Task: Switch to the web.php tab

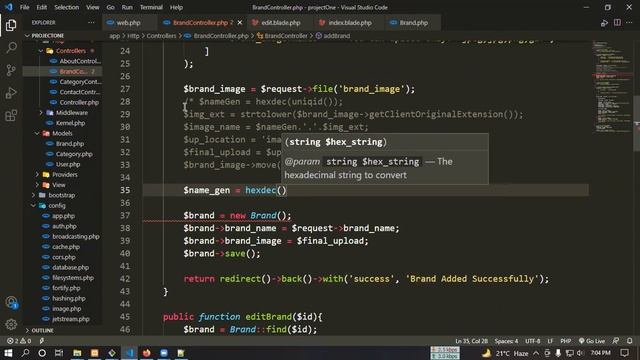Action: coord(129,22)
